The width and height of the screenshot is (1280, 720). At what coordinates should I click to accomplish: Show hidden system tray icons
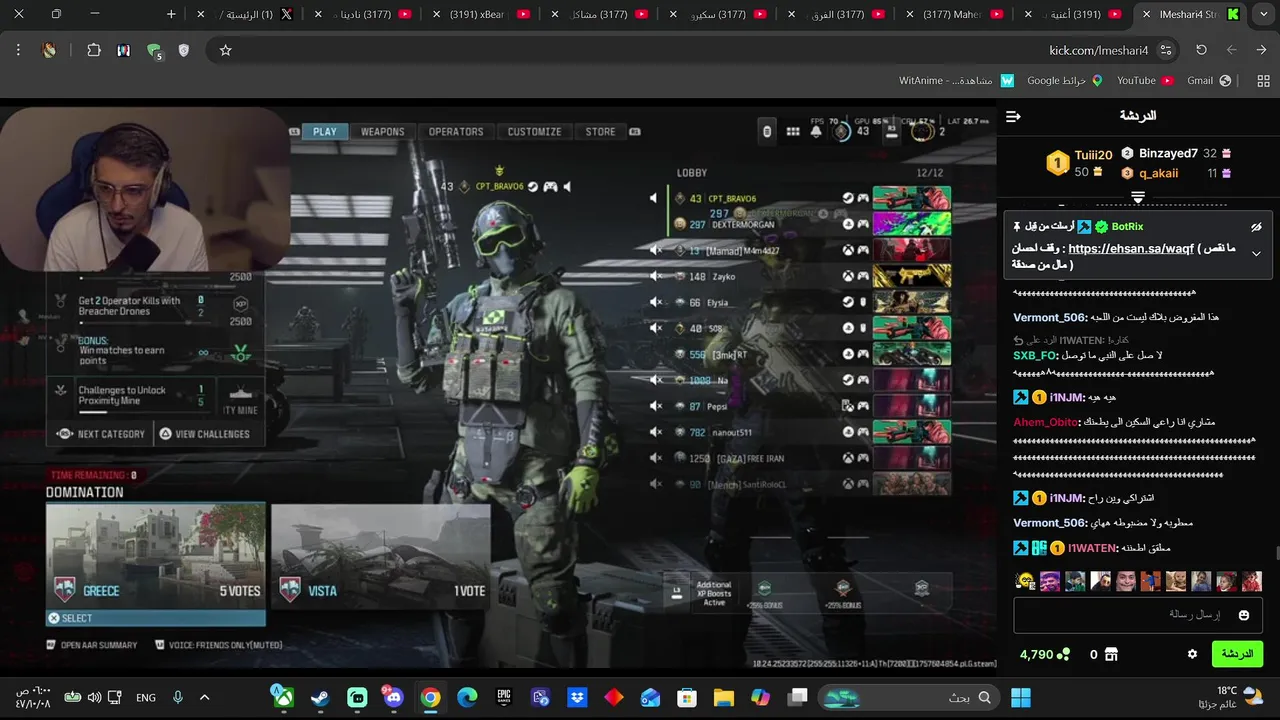tap(204, 697)
